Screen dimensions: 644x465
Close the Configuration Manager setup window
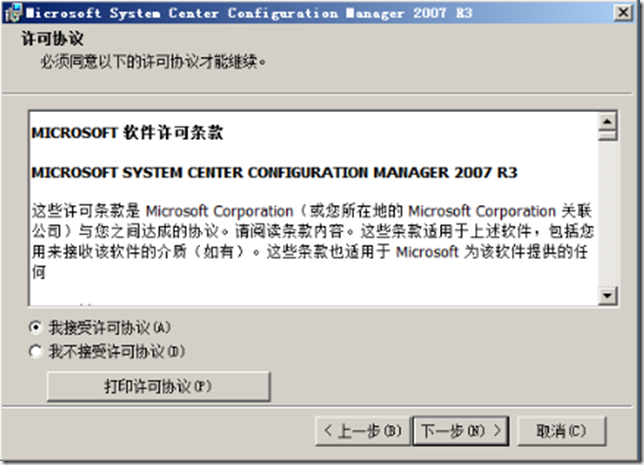point(623,13)
